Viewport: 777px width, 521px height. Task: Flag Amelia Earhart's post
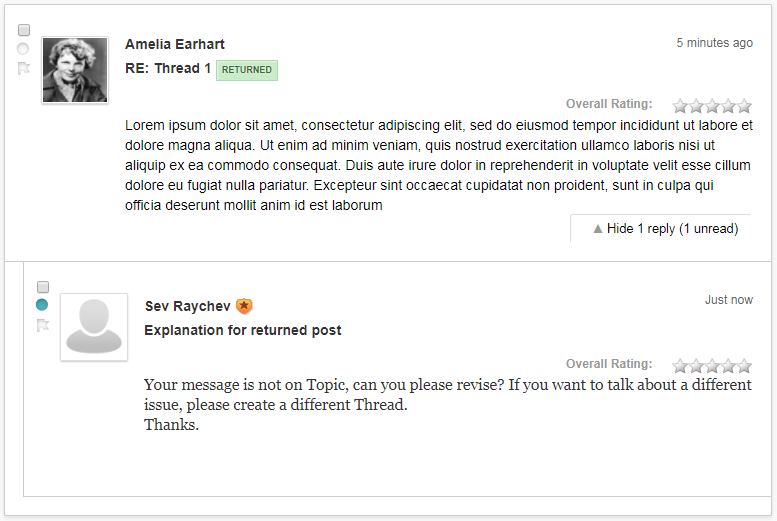click(23, 68)
